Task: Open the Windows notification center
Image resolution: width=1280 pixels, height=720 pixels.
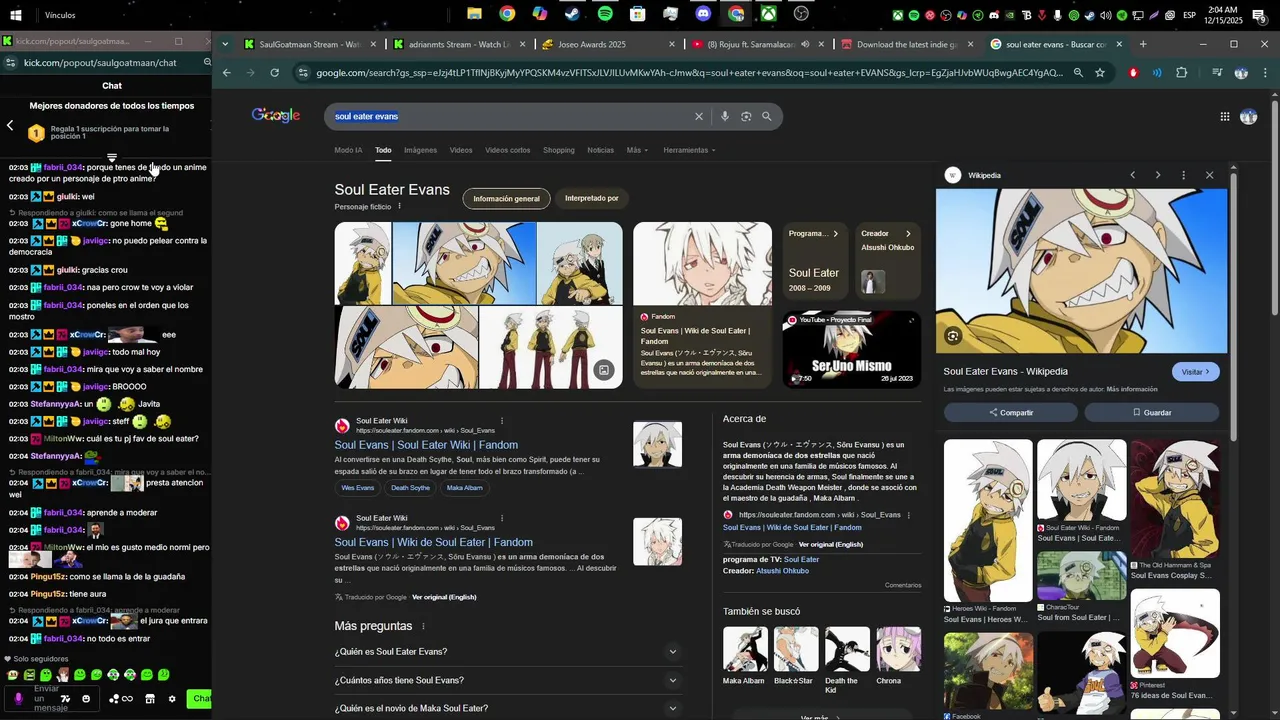Action: click(1259, 15)
